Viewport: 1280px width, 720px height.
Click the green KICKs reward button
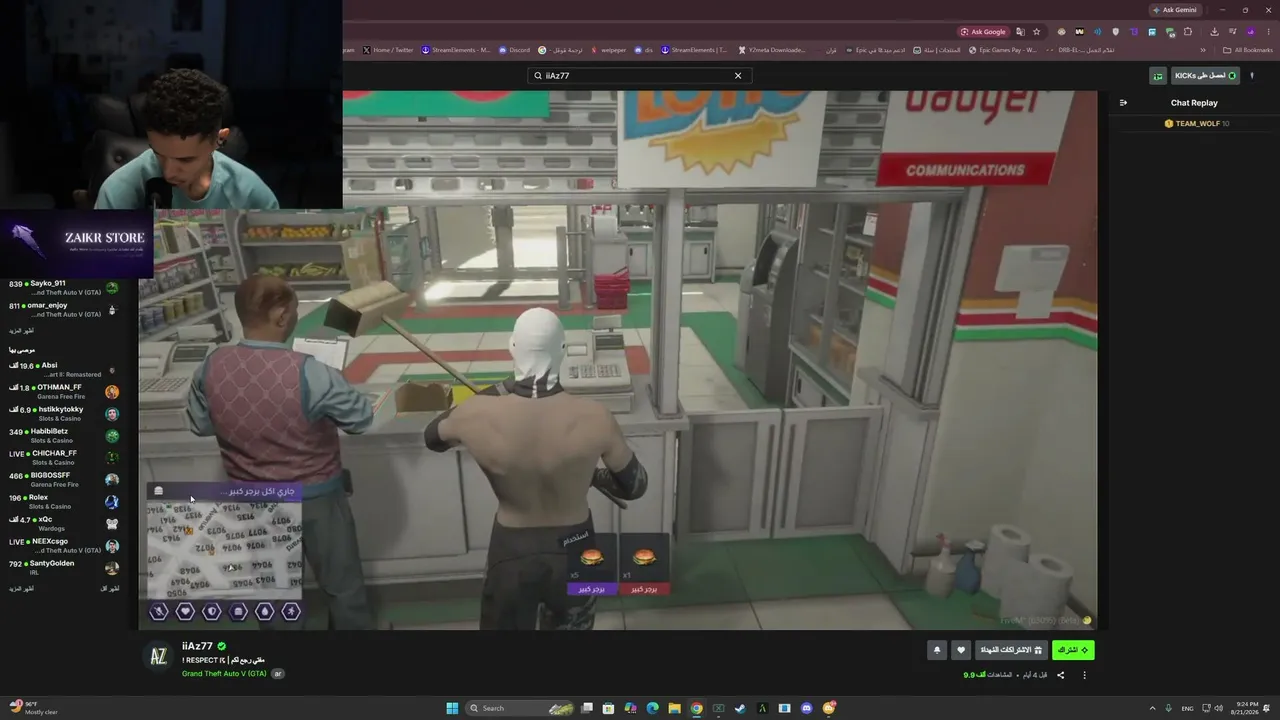point(1205,76)
